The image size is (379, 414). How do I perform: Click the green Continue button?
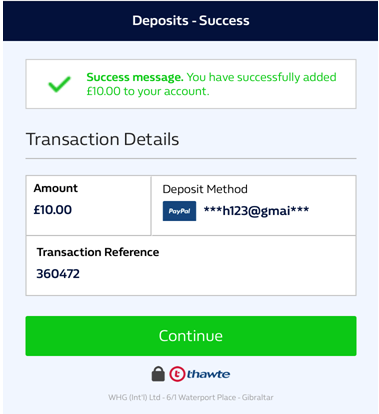click(x=191, y=336)
